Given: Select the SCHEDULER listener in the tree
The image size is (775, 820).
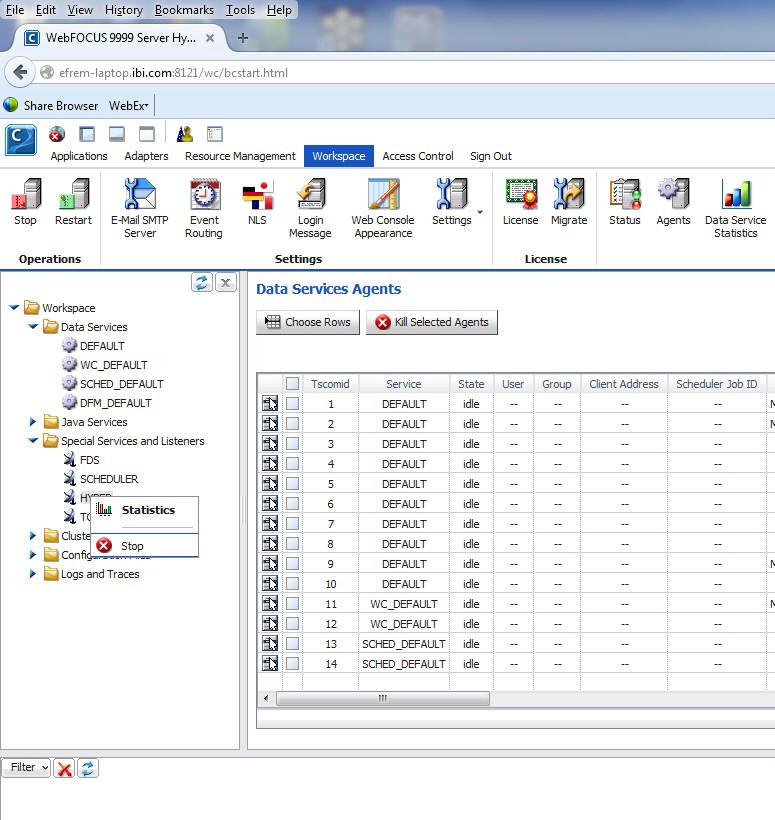Looking at the screenshot, I should tap(109, 479).
